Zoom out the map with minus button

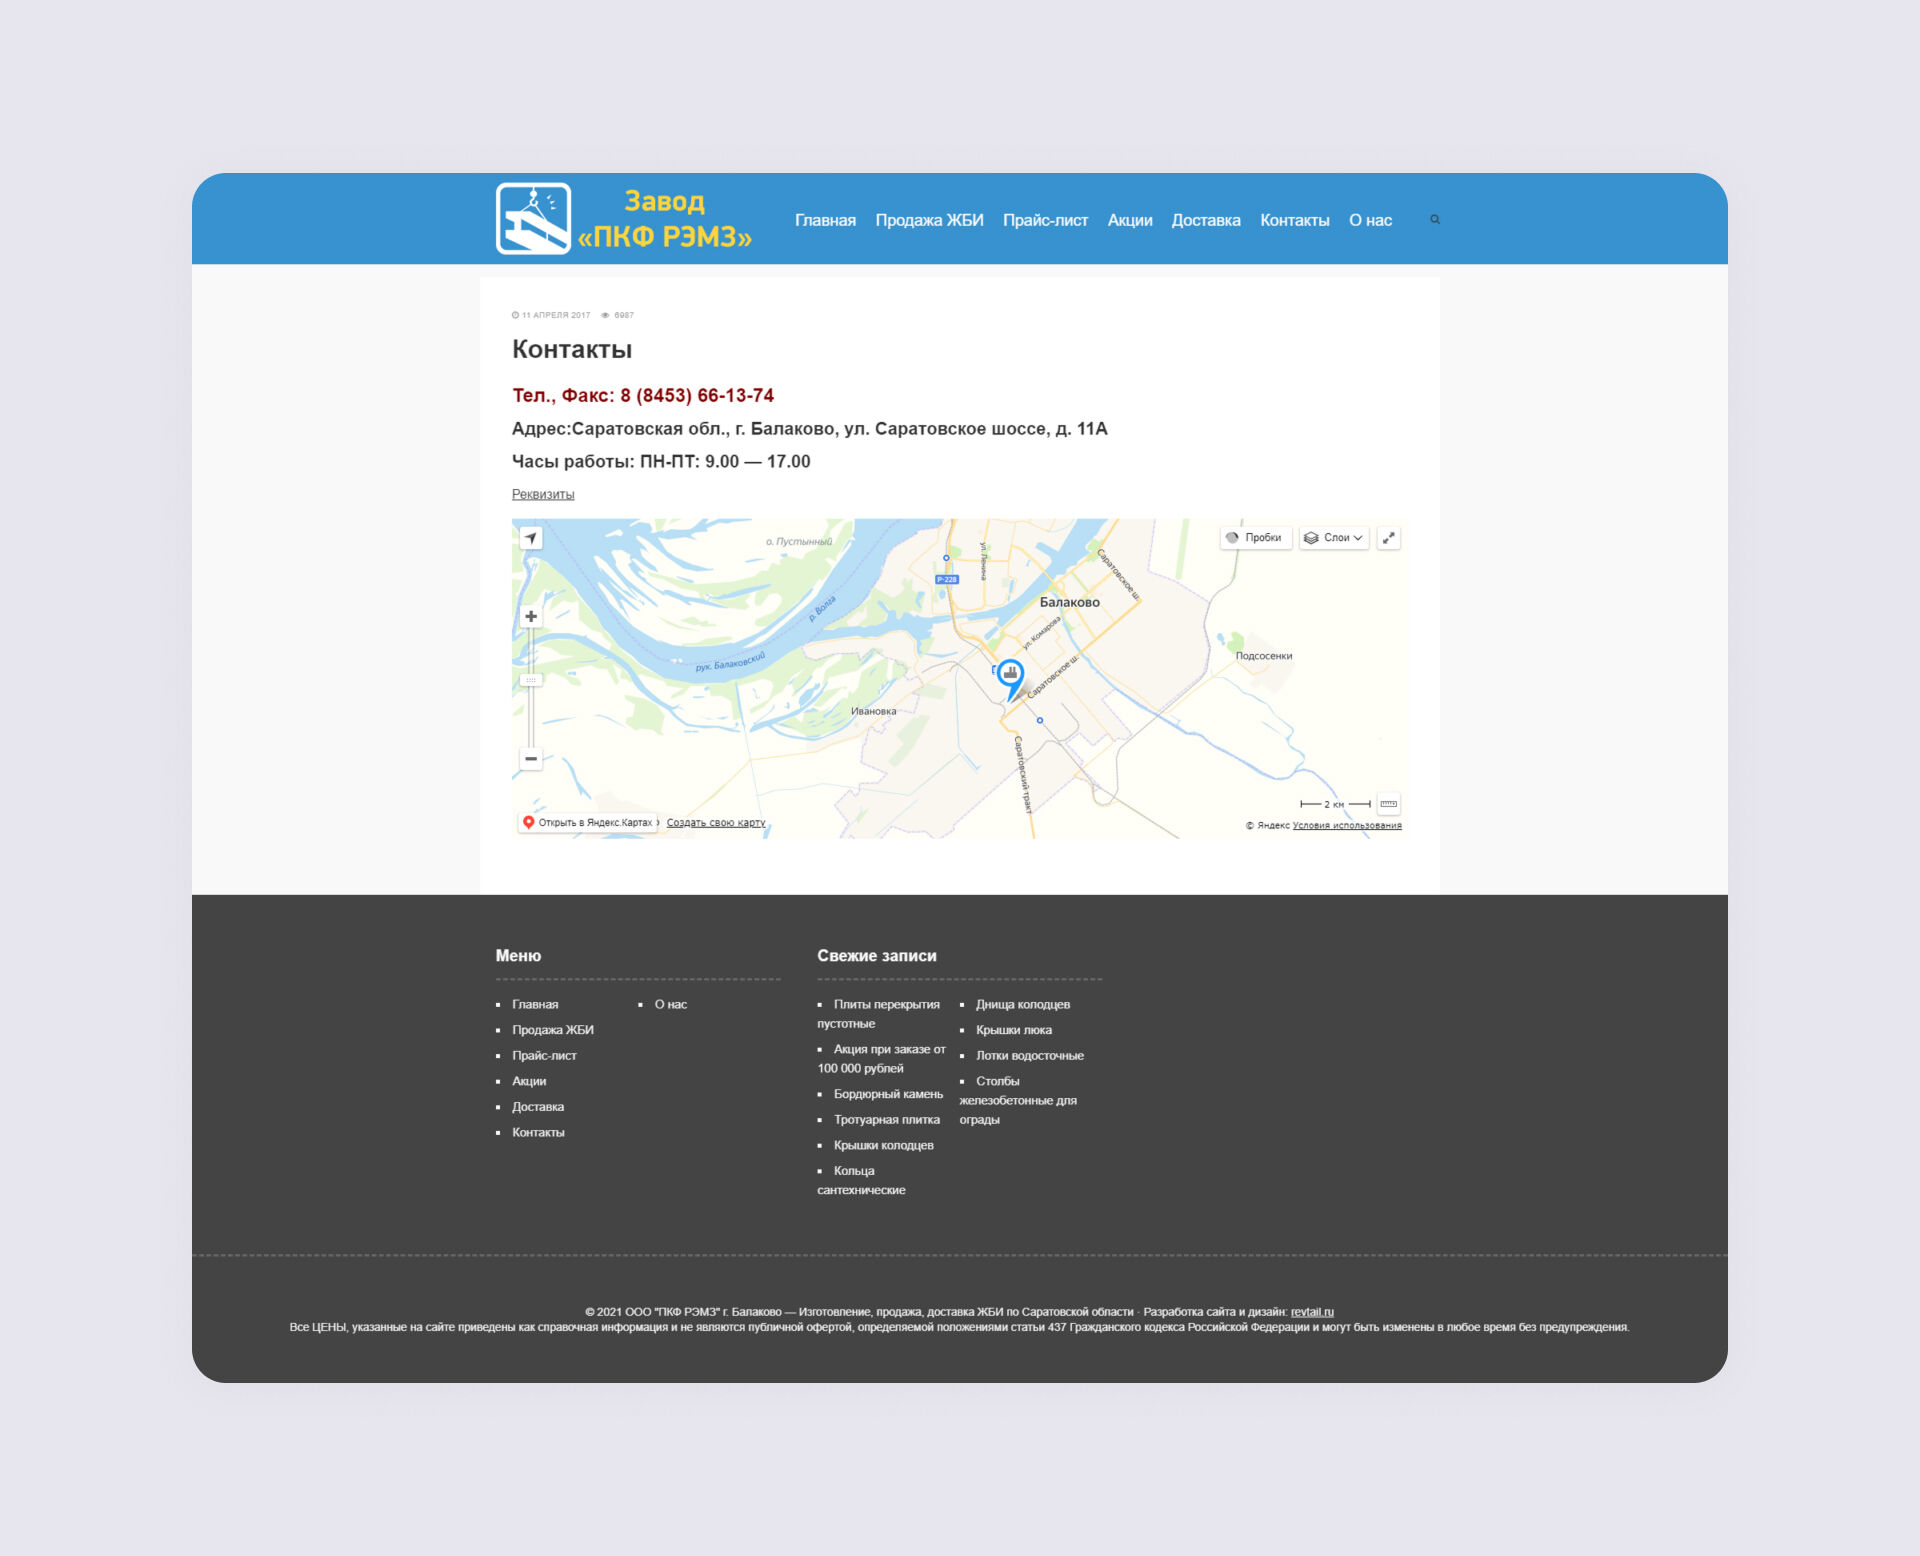coord(531,759)
